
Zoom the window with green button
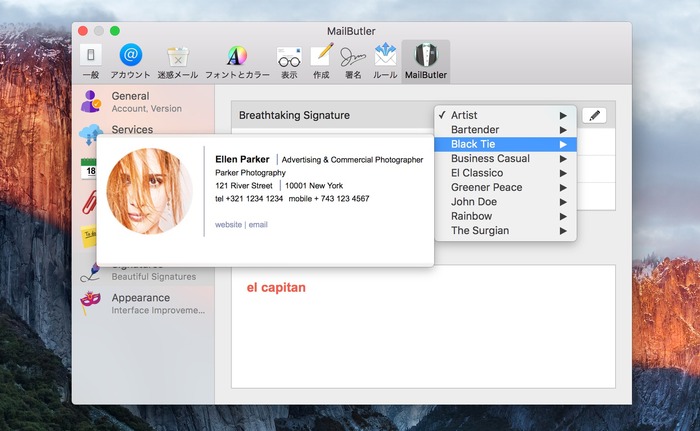coord(115,31)
